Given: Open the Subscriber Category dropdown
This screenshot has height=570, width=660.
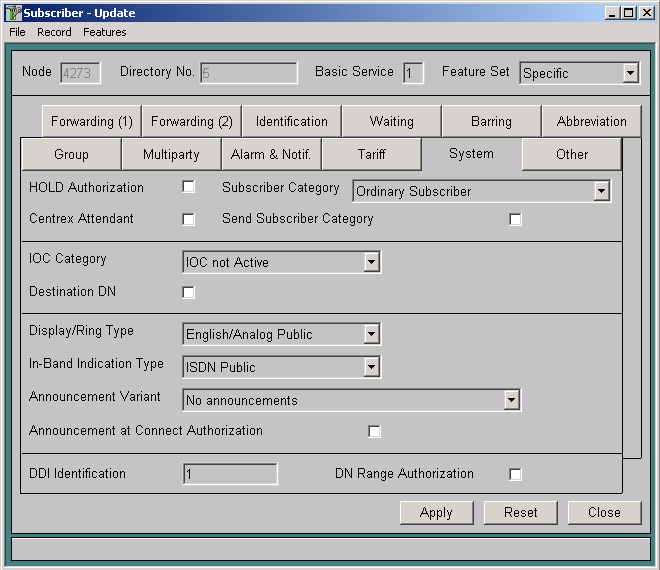Looking at the screenshot, I should (x=600, y=191).
